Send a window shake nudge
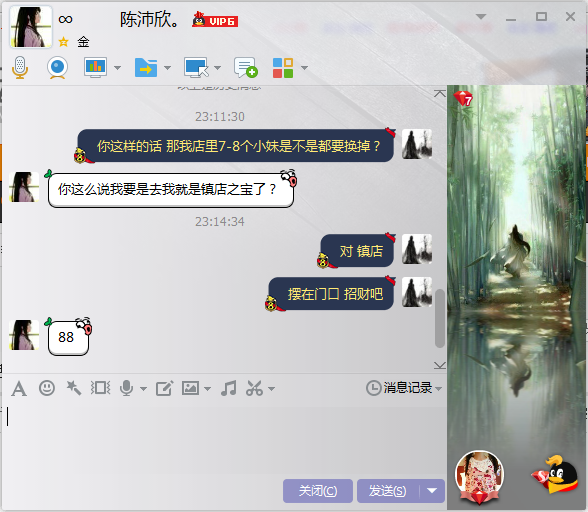 pos(100,388)
